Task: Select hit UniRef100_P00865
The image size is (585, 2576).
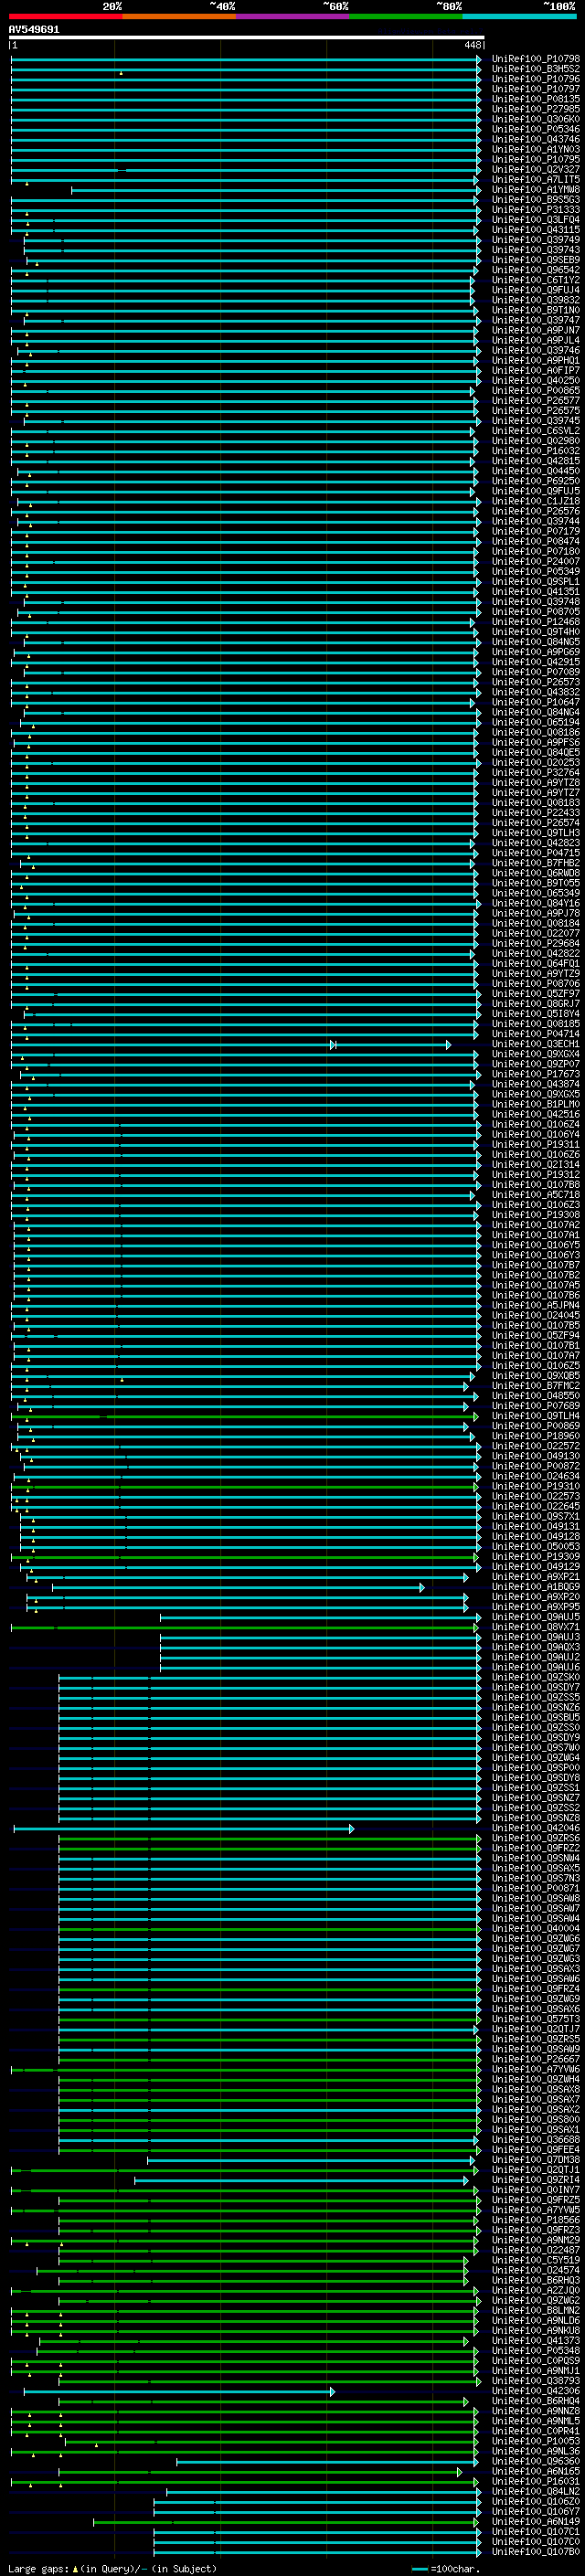Action: [x=536, y=391]
